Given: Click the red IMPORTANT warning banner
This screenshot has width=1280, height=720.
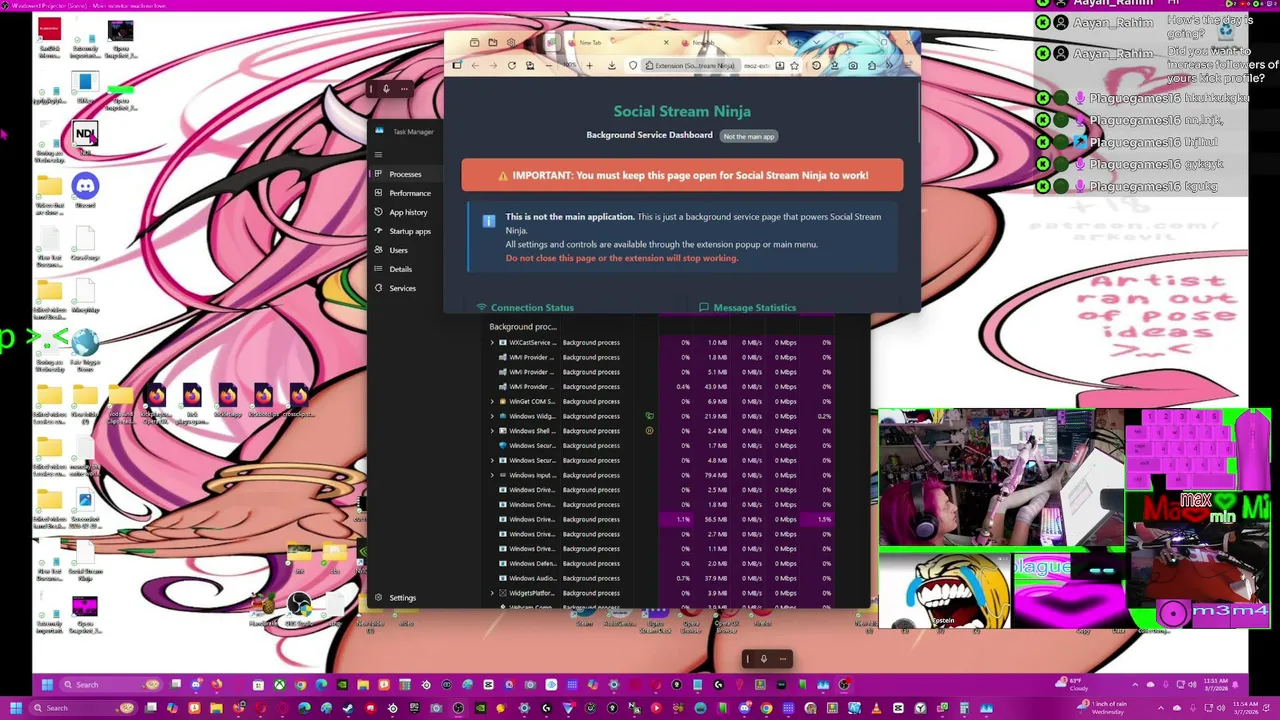Looking at the screenshot, I should [x=682, y=175].
